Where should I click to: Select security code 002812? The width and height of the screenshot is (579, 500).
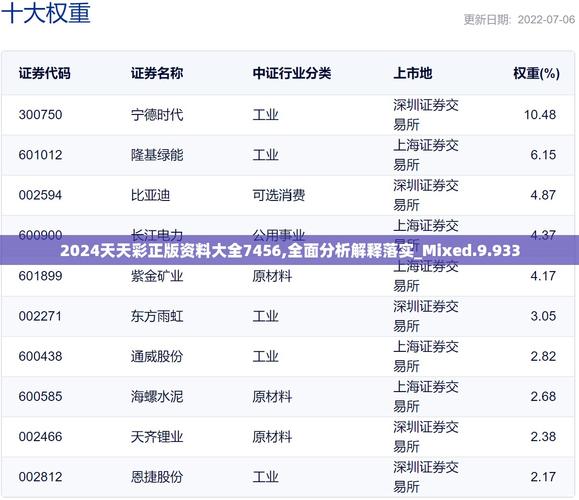[x=40, y=477]
